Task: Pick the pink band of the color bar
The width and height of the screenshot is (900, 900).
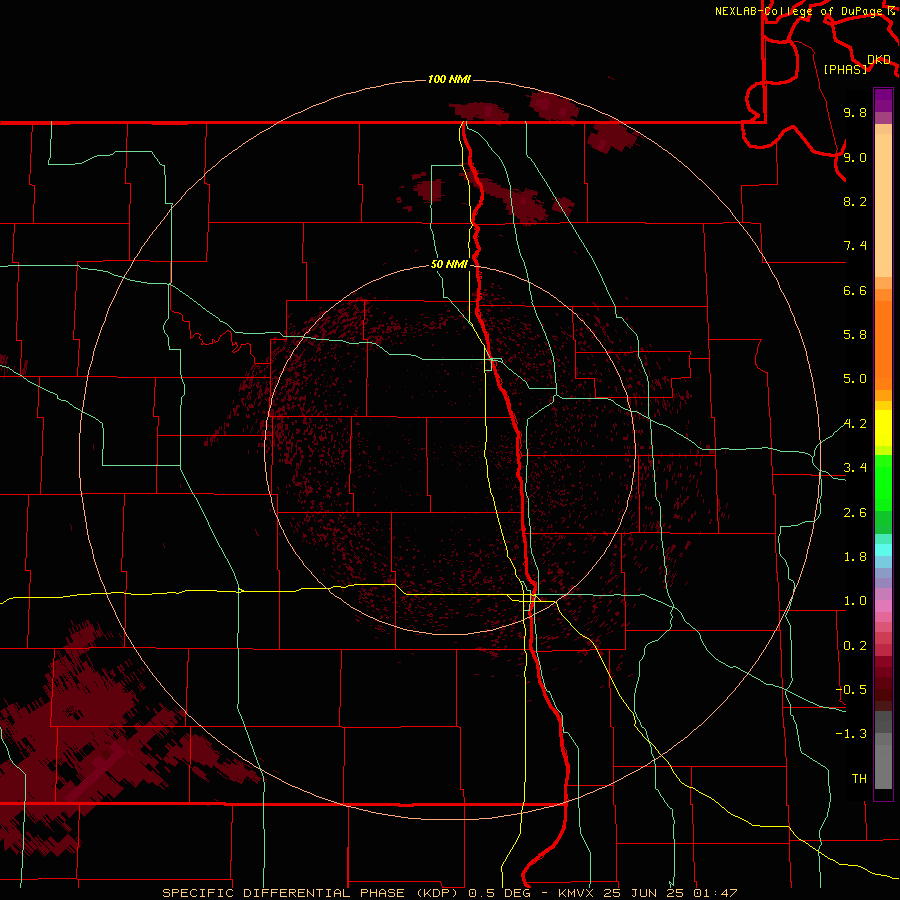Action: (883, 606)
